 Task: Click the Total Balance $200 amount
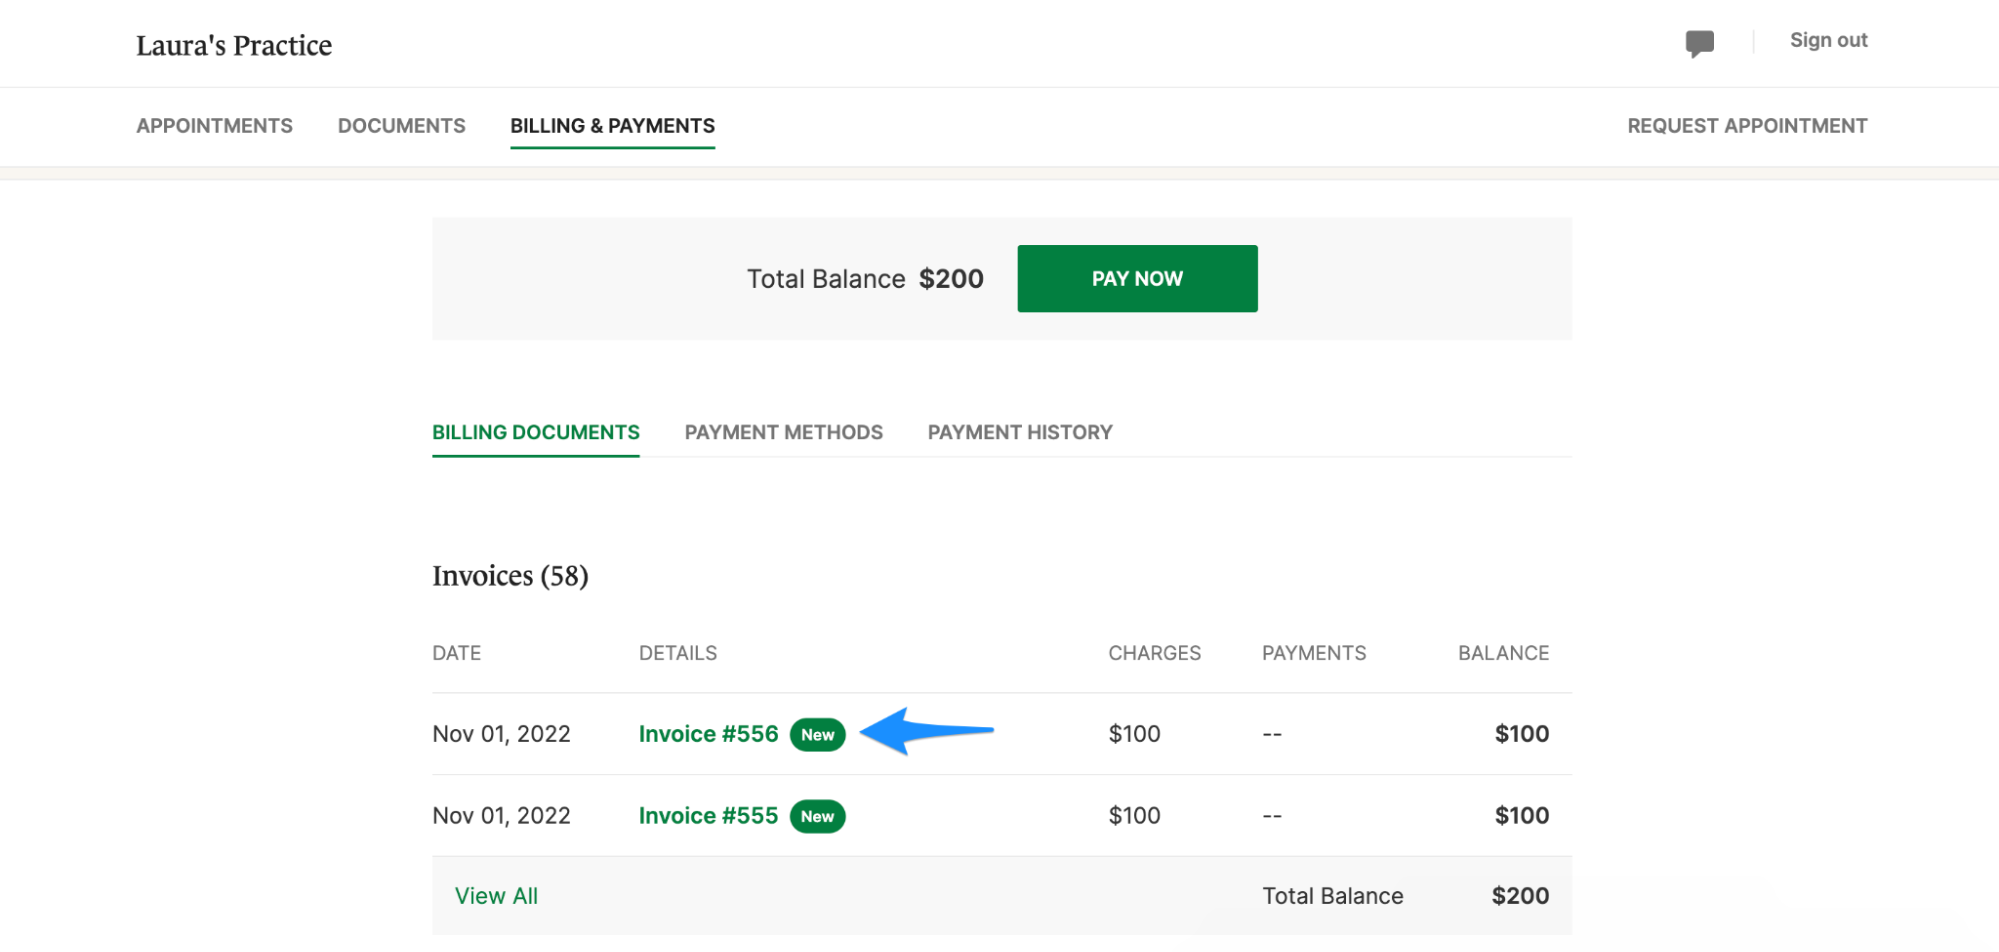(x=950, y=278)
